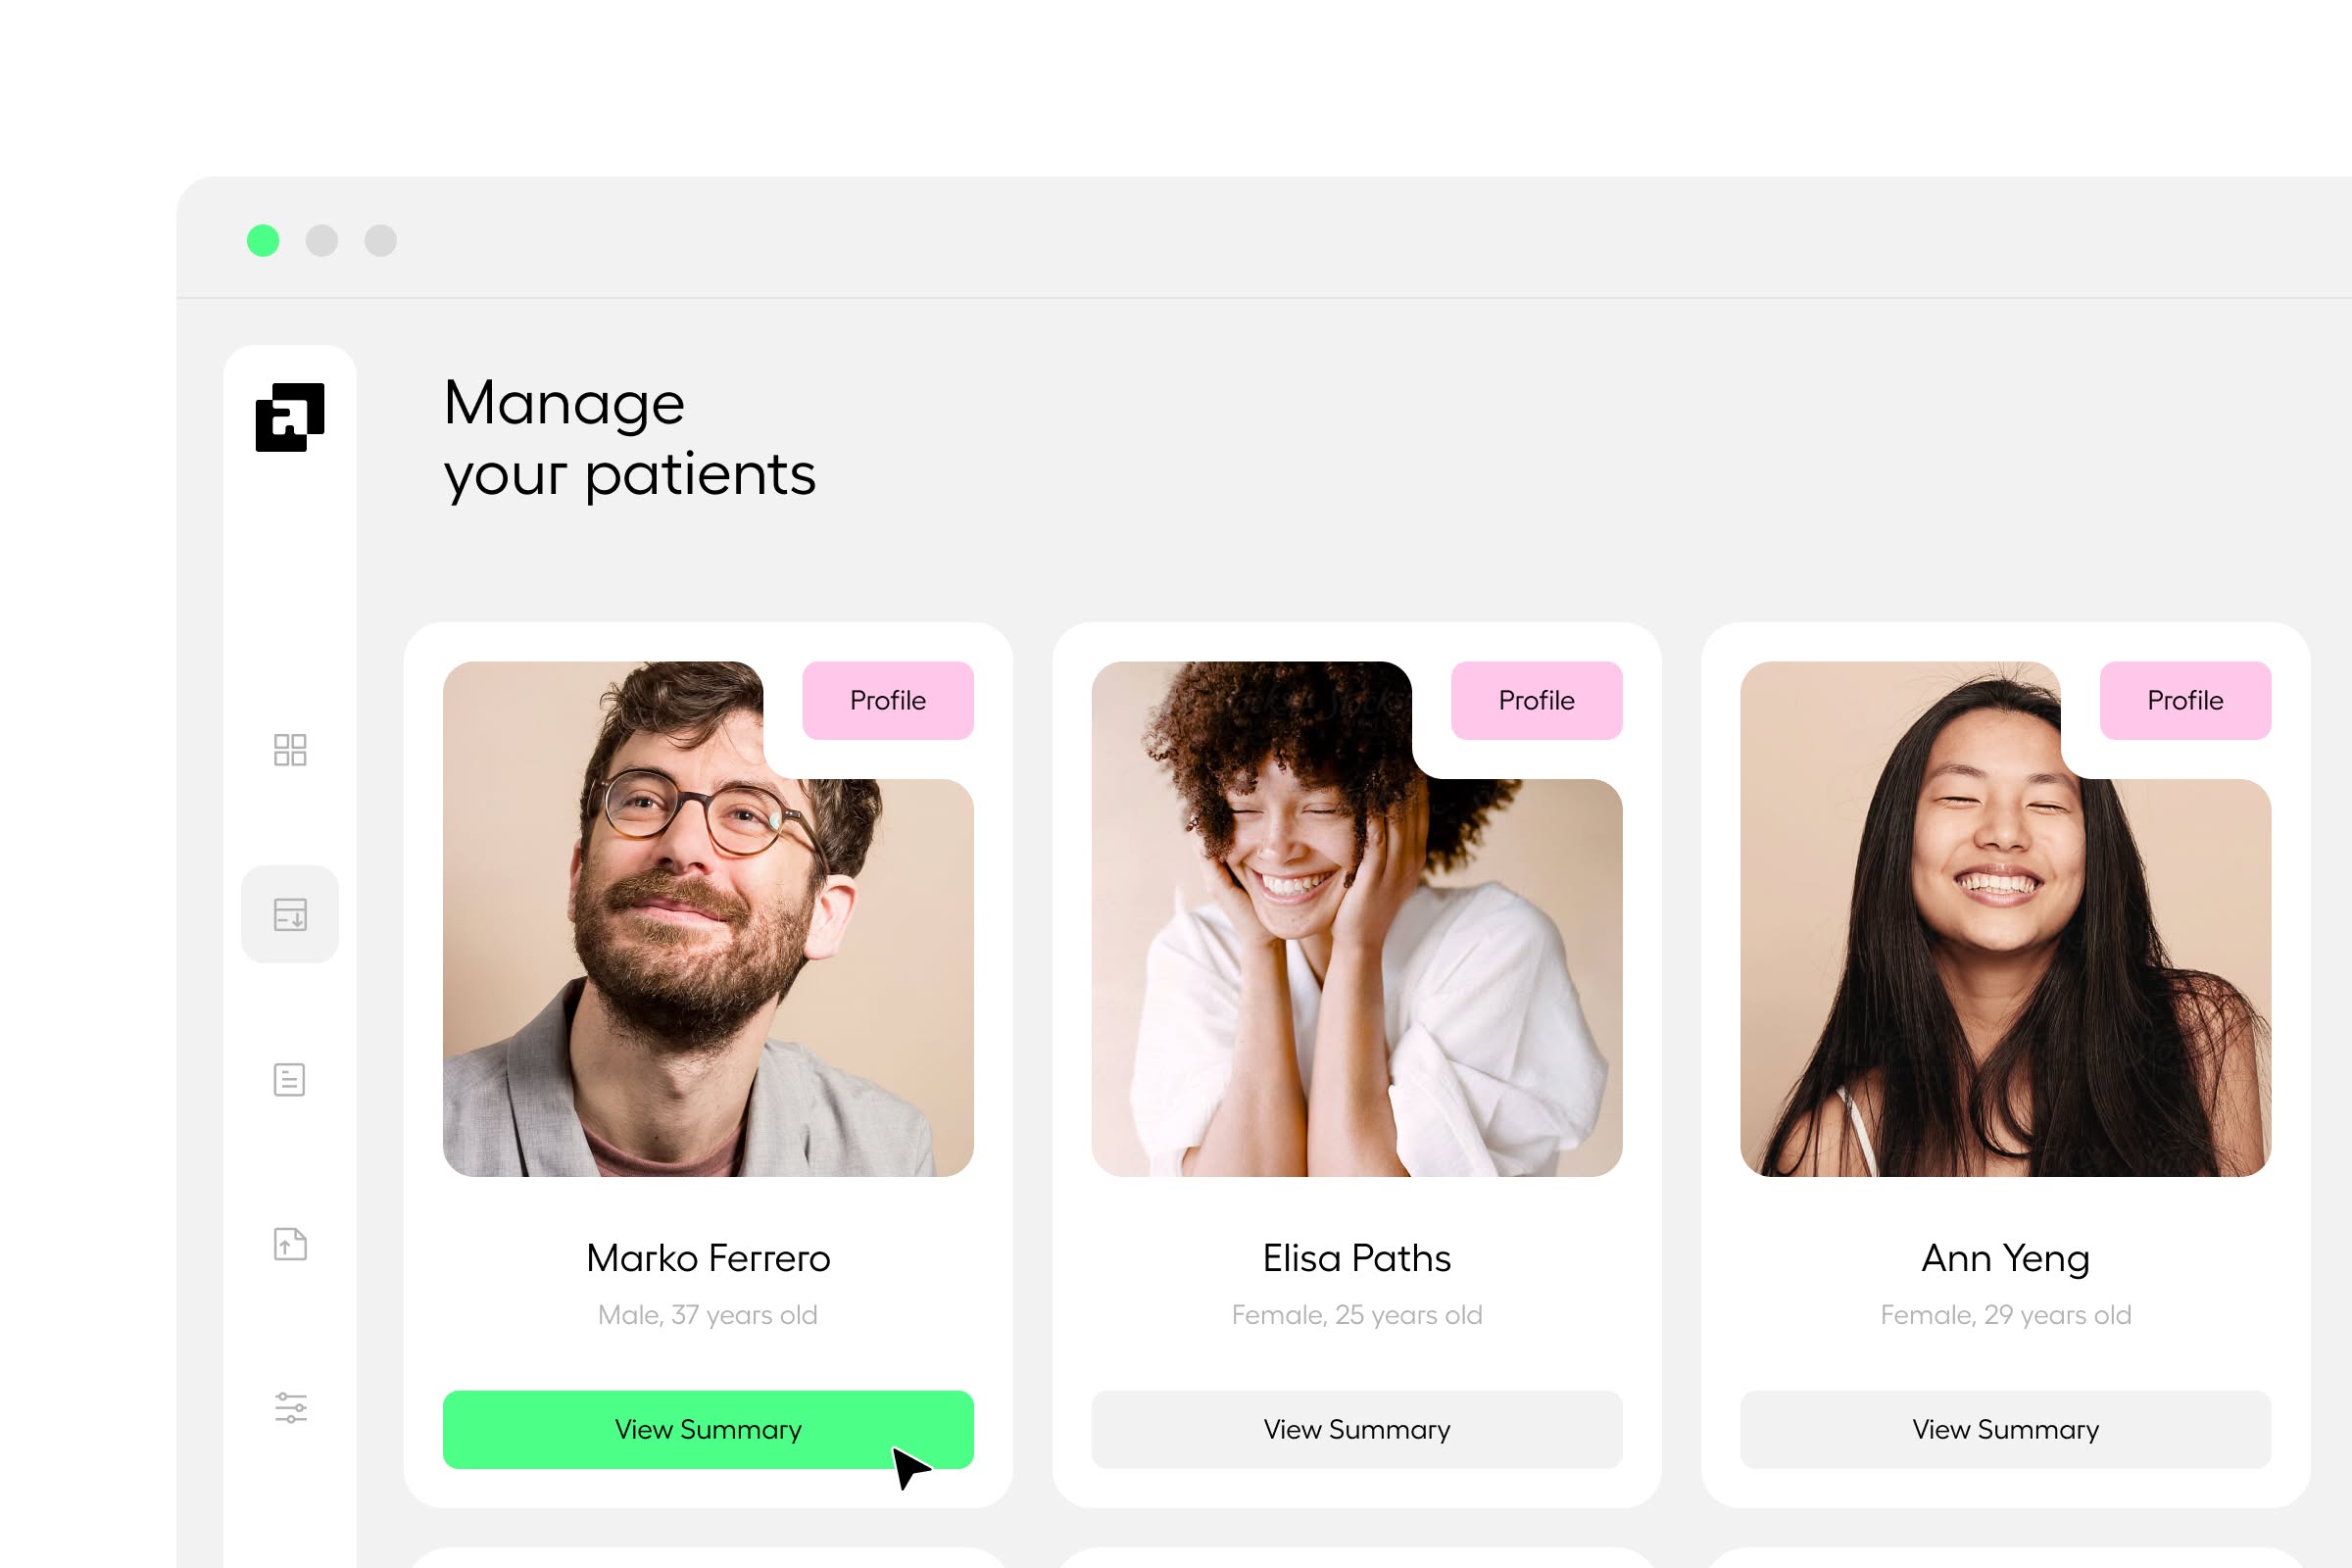Click the middle gray window dot
The height and width of the screenshot is (1568, 2352).
[x=322, y=241]
